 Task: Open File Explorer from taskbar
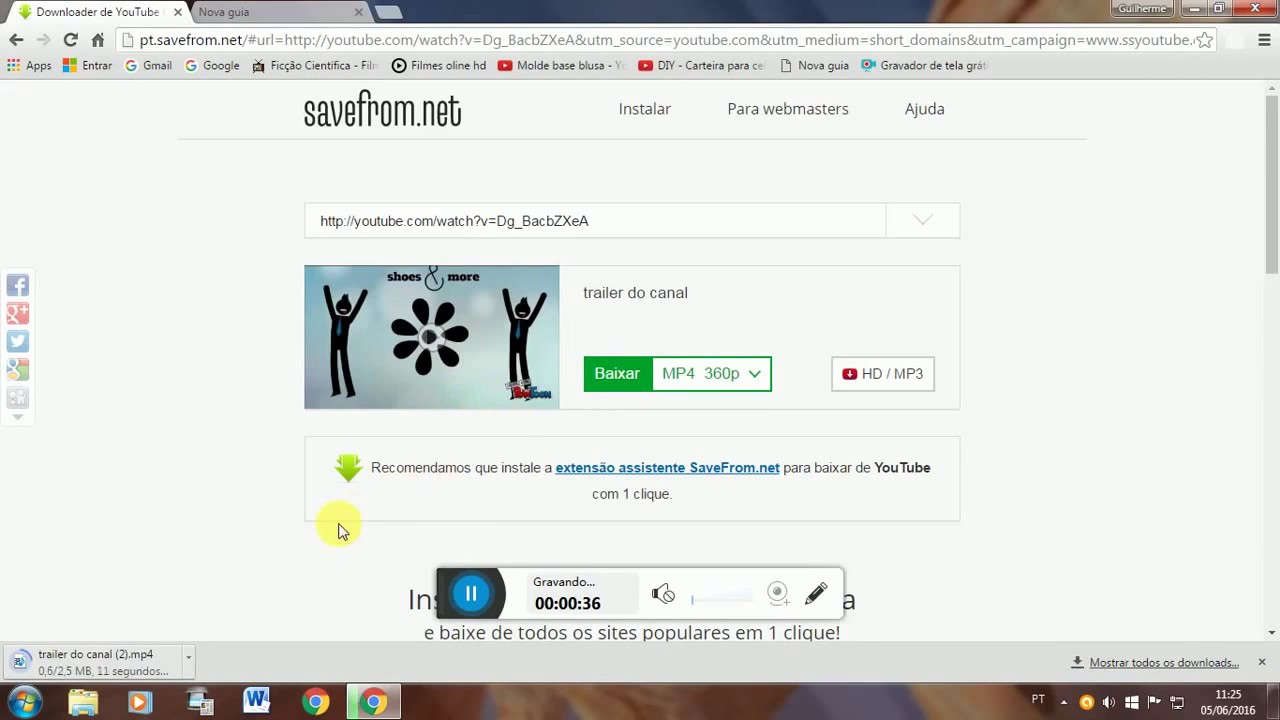click(x=83, y=702)
